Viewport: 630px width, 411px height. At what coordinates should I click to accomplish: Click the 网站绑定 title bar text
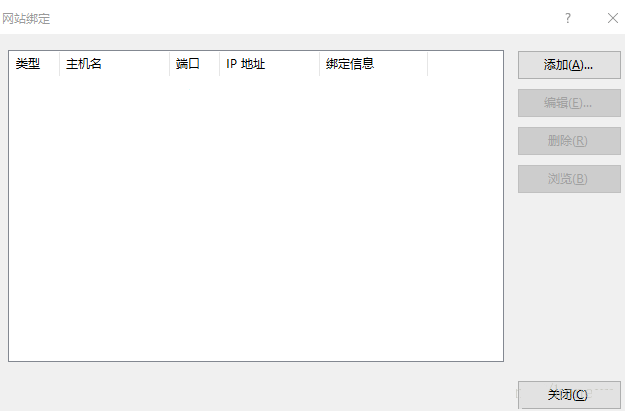[26, 18]
